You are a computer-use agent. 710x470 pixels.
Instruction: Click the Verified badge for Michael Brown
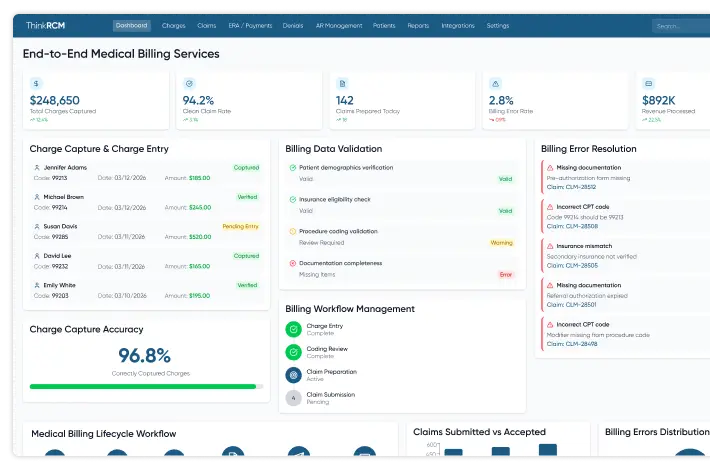(247, 197)
